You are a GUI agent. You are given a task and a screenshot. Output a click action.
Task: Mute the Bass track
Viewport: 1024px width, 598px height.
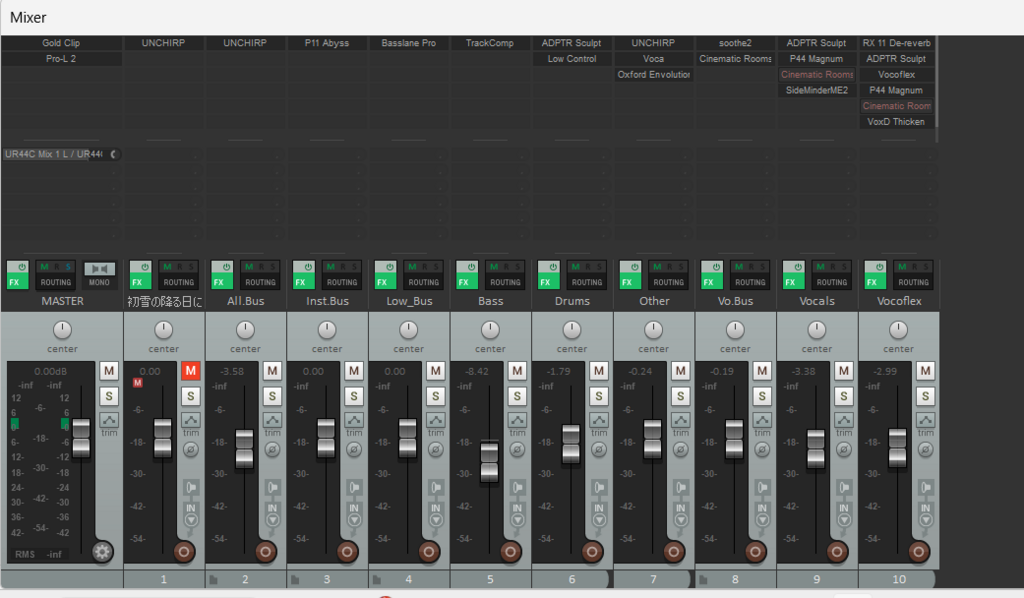click(x=517, y=371)
